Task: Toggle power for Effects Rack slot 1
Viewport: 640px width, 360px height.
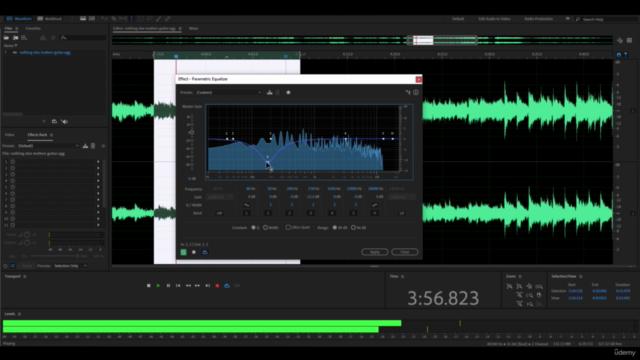Action: (13, 162)
